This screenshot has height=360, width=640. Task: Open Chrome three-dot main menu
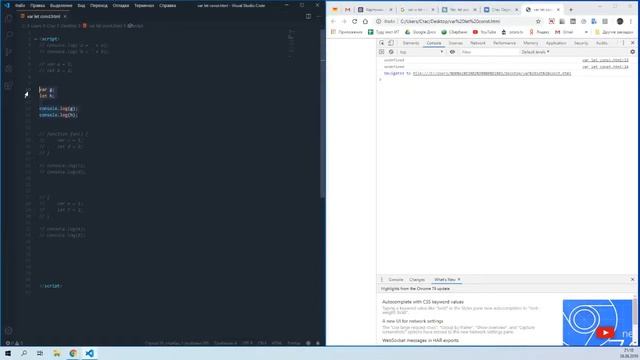tap(631, 21)
